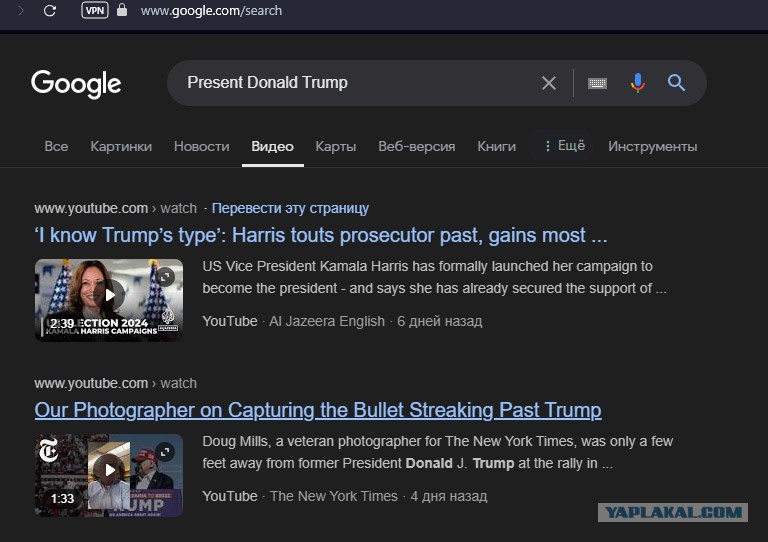Click the padlock site security icon

[122, 10]
